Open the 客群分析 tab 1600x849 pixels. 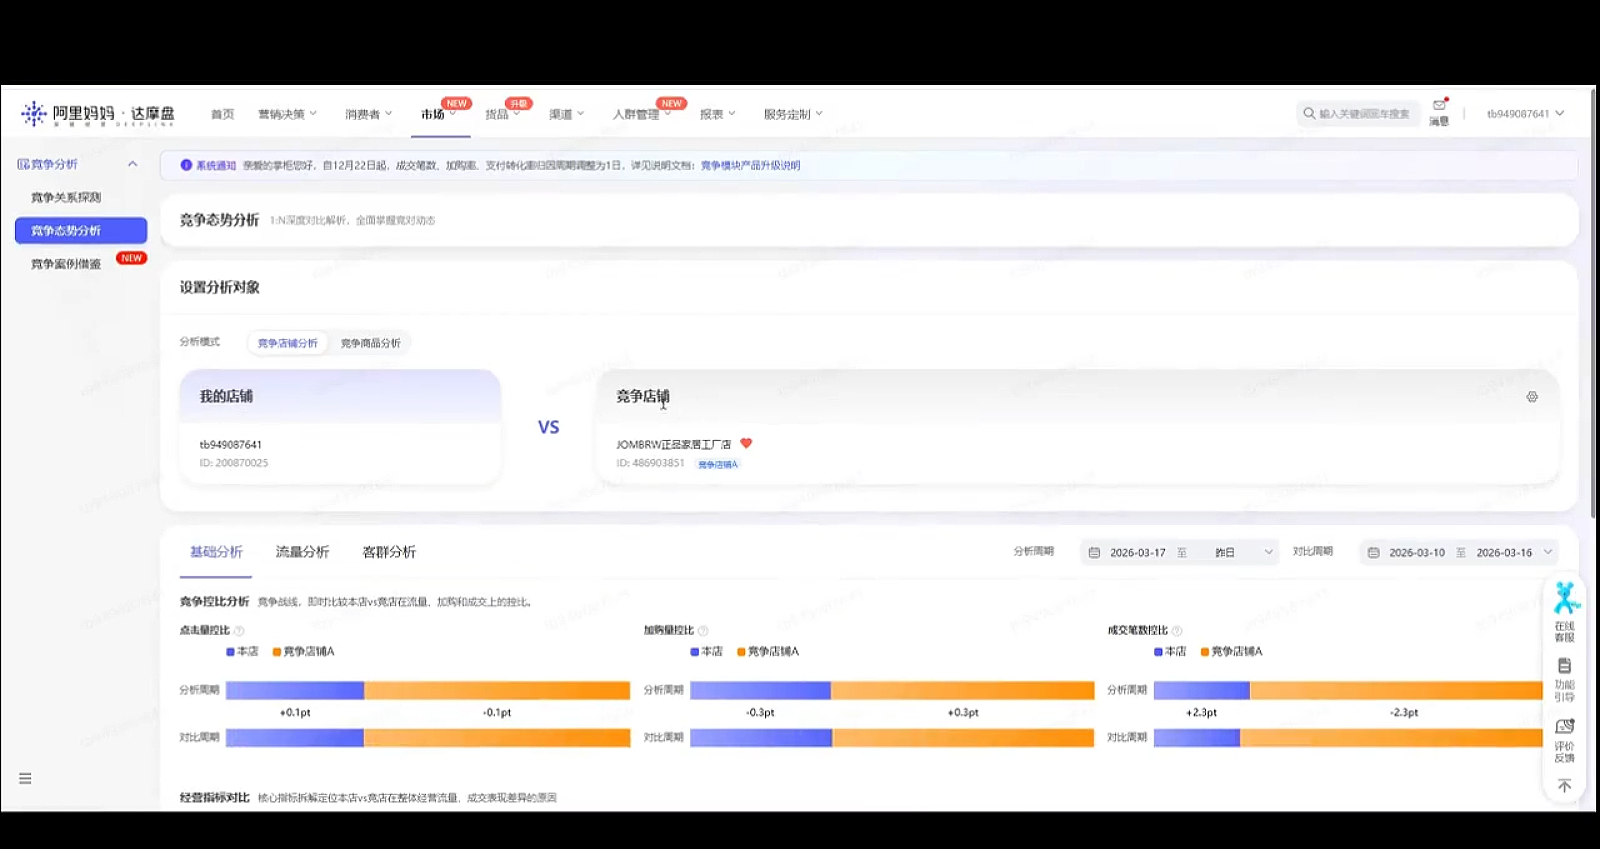[389, 552]
